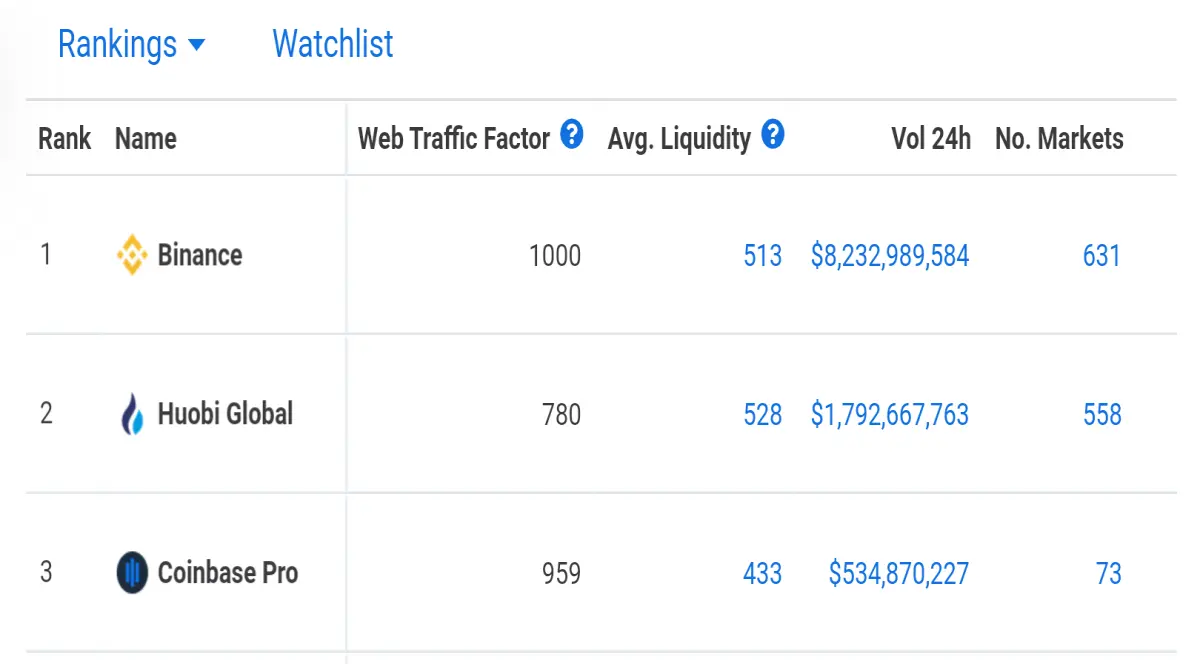Open the Binance exchange name link
The image size is (1200, 664).
(x=200, y=255)
